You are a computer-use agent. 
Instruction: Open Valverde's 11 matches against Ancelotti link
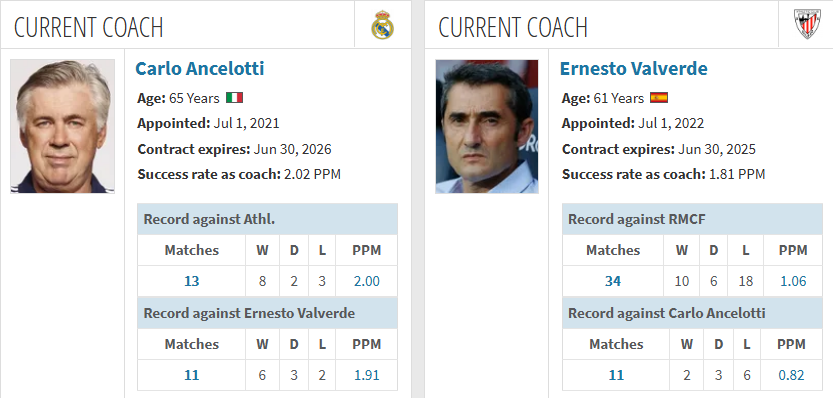pyautogui.click(x=616, y=375)
